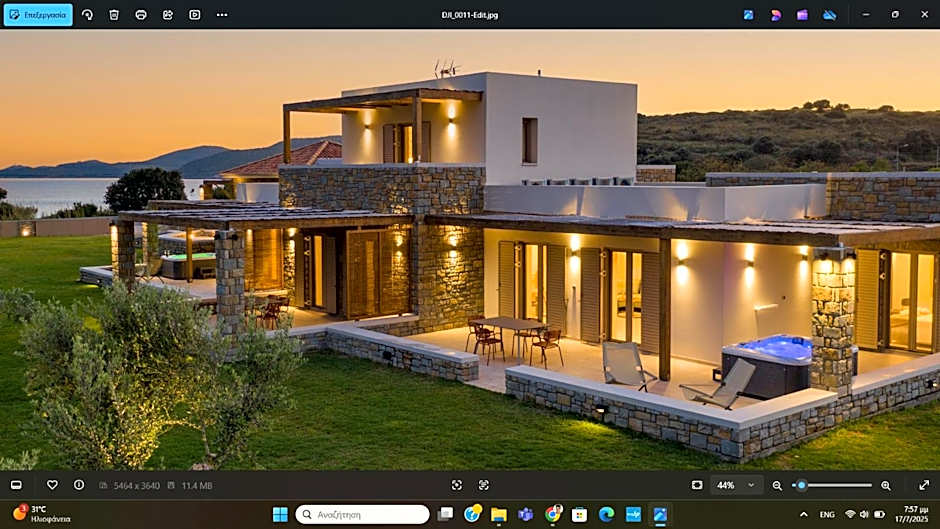Open the weather widget showing 31°C
940x529 pixels.
(42, 514)
